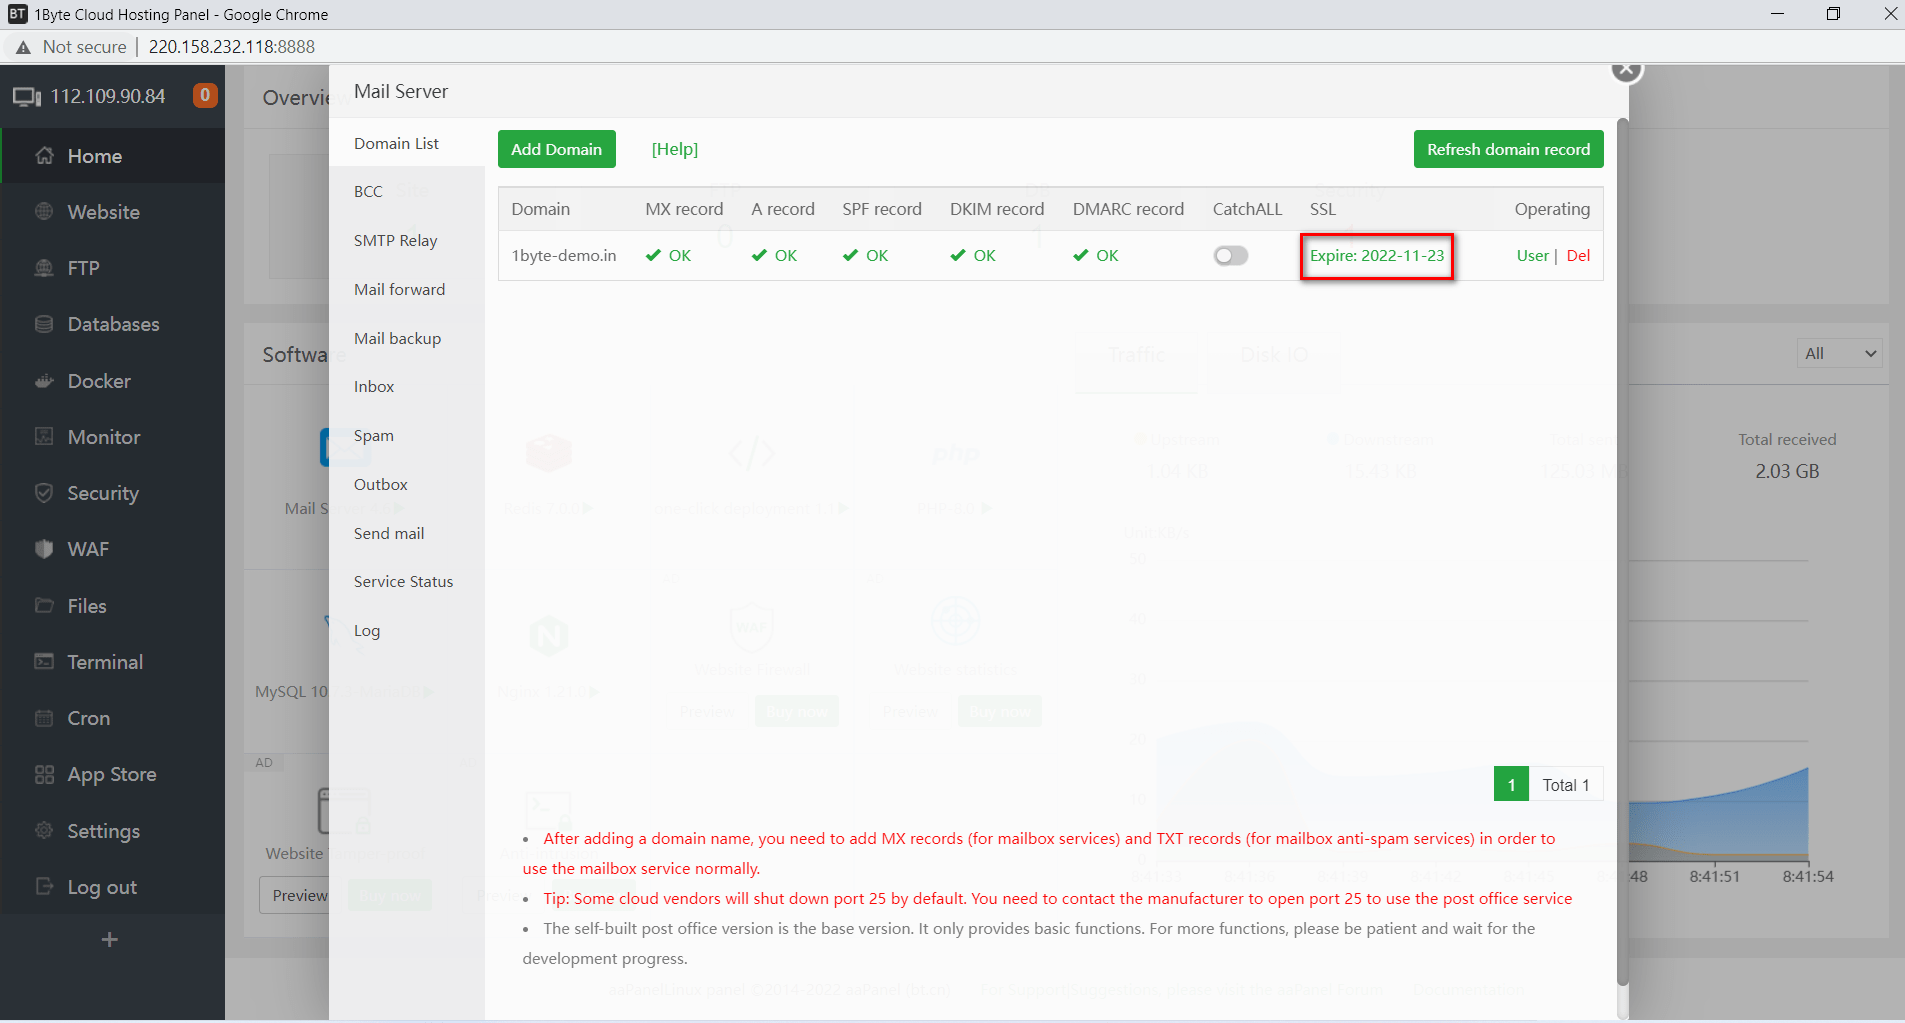Click the SSL Expire: 2022-11-23 link
This screenshot has height=1023, width=1905.
[1377, 256]
